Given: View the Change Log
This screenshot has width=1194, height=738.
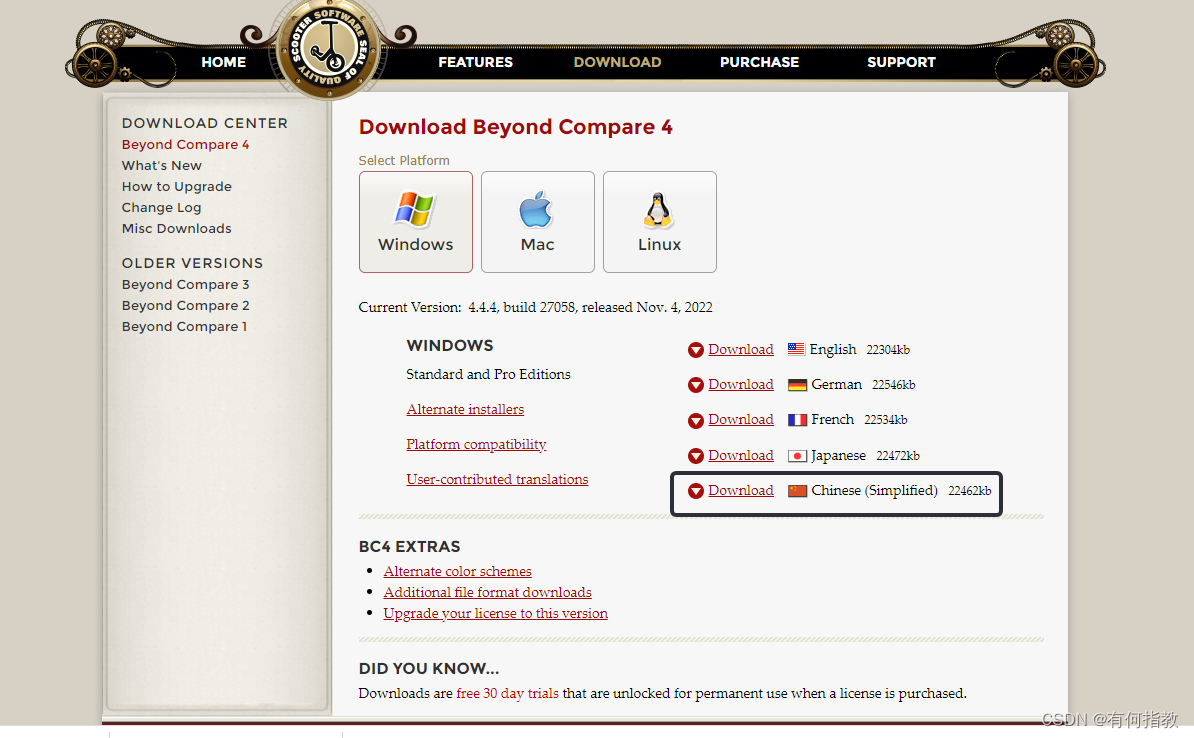Looking at the screenshot, I should point(161,207).
